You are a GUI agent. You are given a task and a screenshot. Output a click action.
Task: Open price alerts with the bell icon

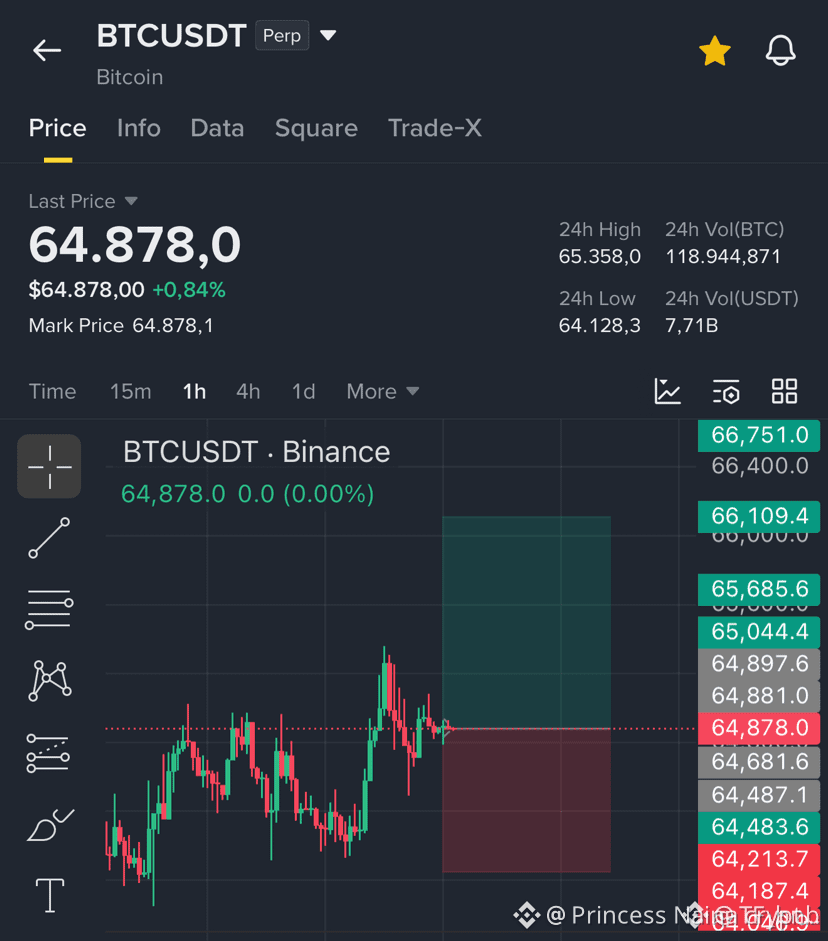(x=781, y=50)
